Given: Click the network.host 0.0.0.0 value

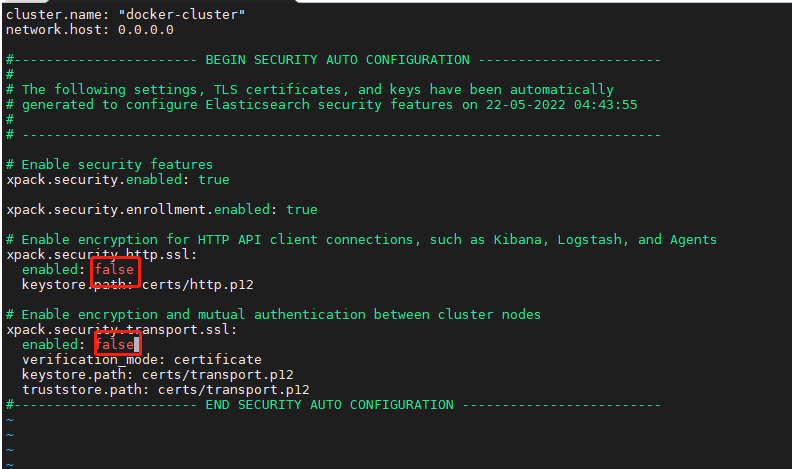Looking at the screenshot, I should (145, 30).
